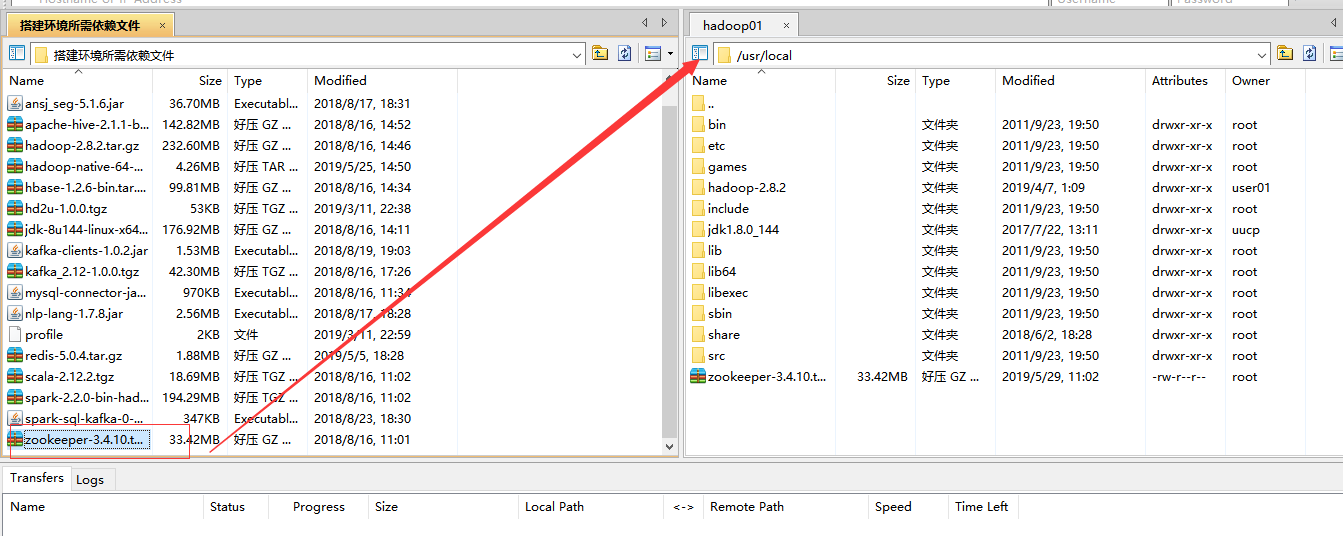
Task: Click the apache-hive-2.1.1 archive icon
Action: coord(15,124)
